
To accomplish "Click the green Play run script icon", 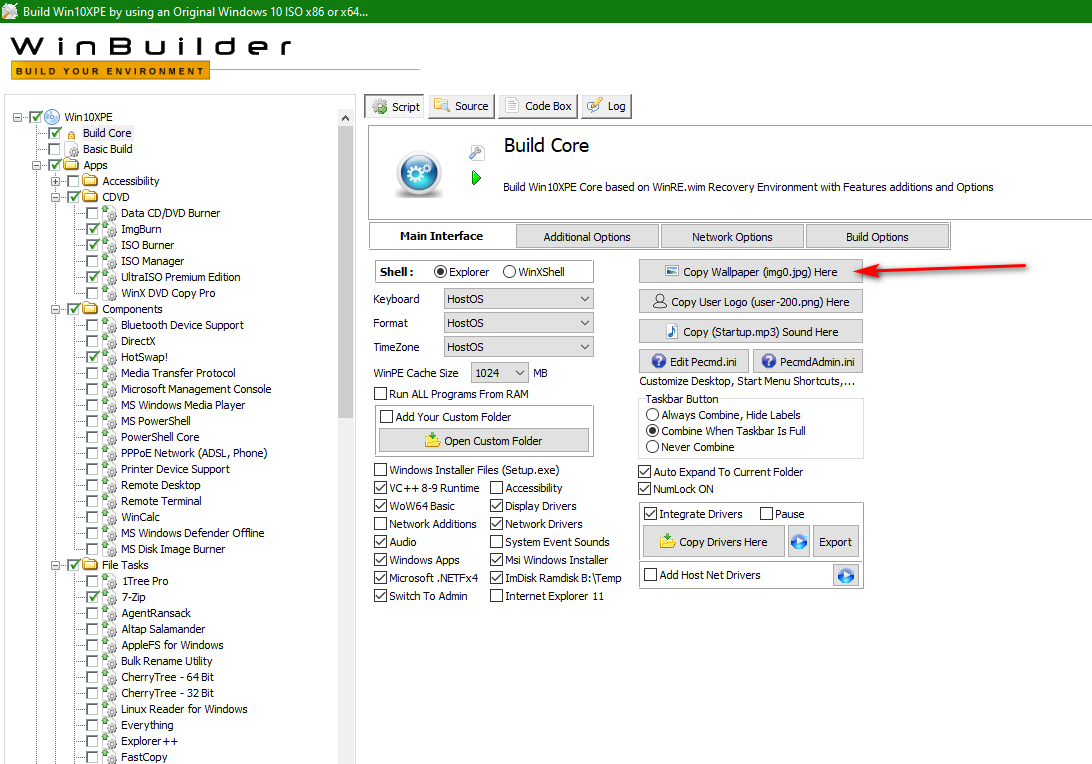I will pyautogui.click(x=476, y=178).
